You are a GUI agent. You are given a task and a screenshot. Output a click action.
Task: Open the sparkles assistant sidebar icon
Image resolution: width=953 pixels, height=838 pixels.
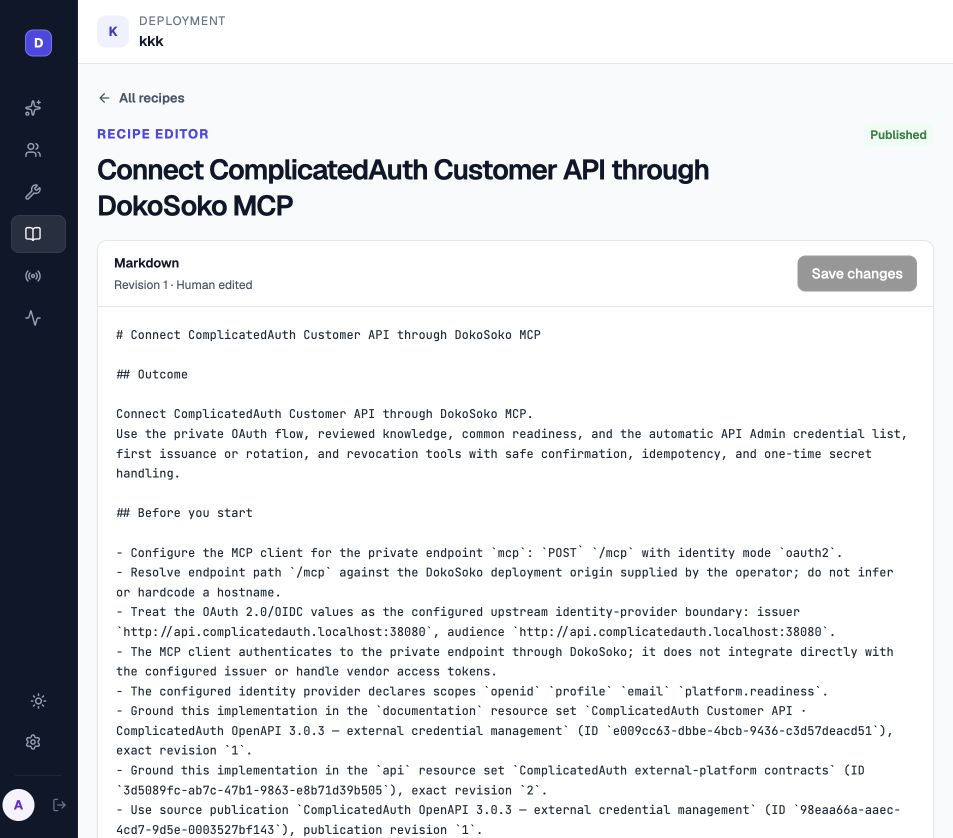click(x=33, y=108)
